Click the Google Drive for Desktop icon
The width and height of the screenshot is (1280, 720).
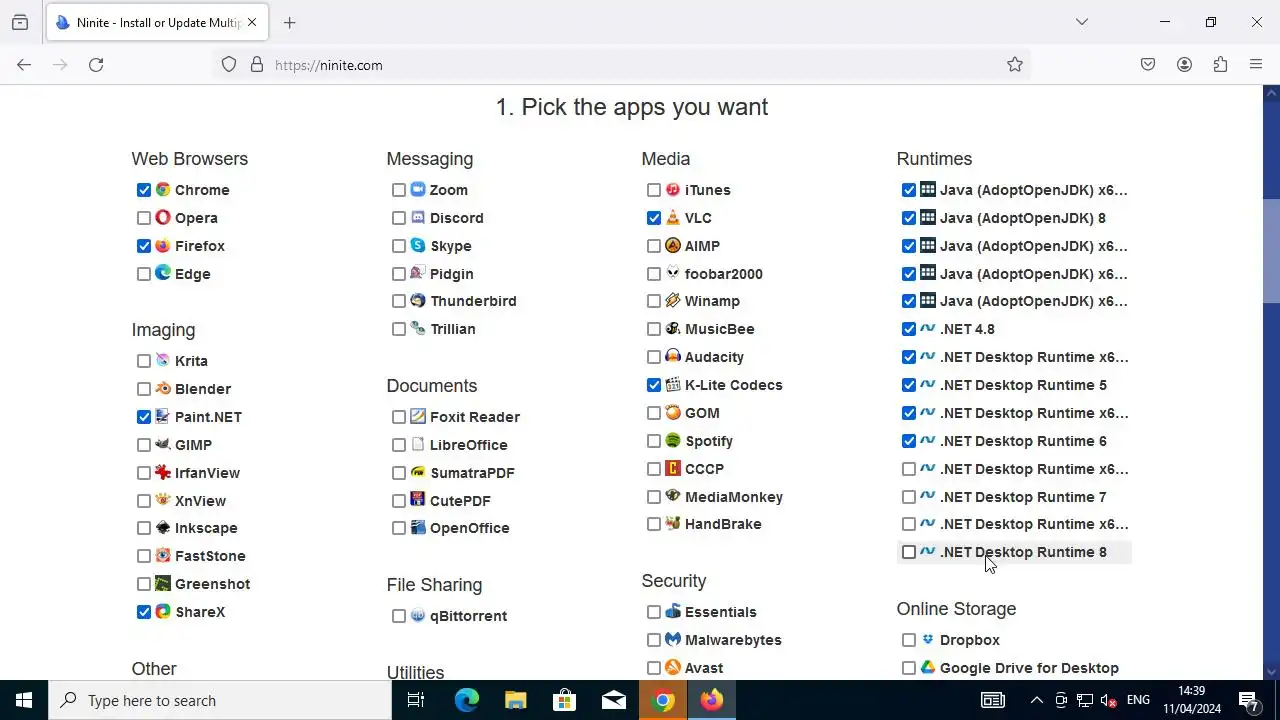928,667
